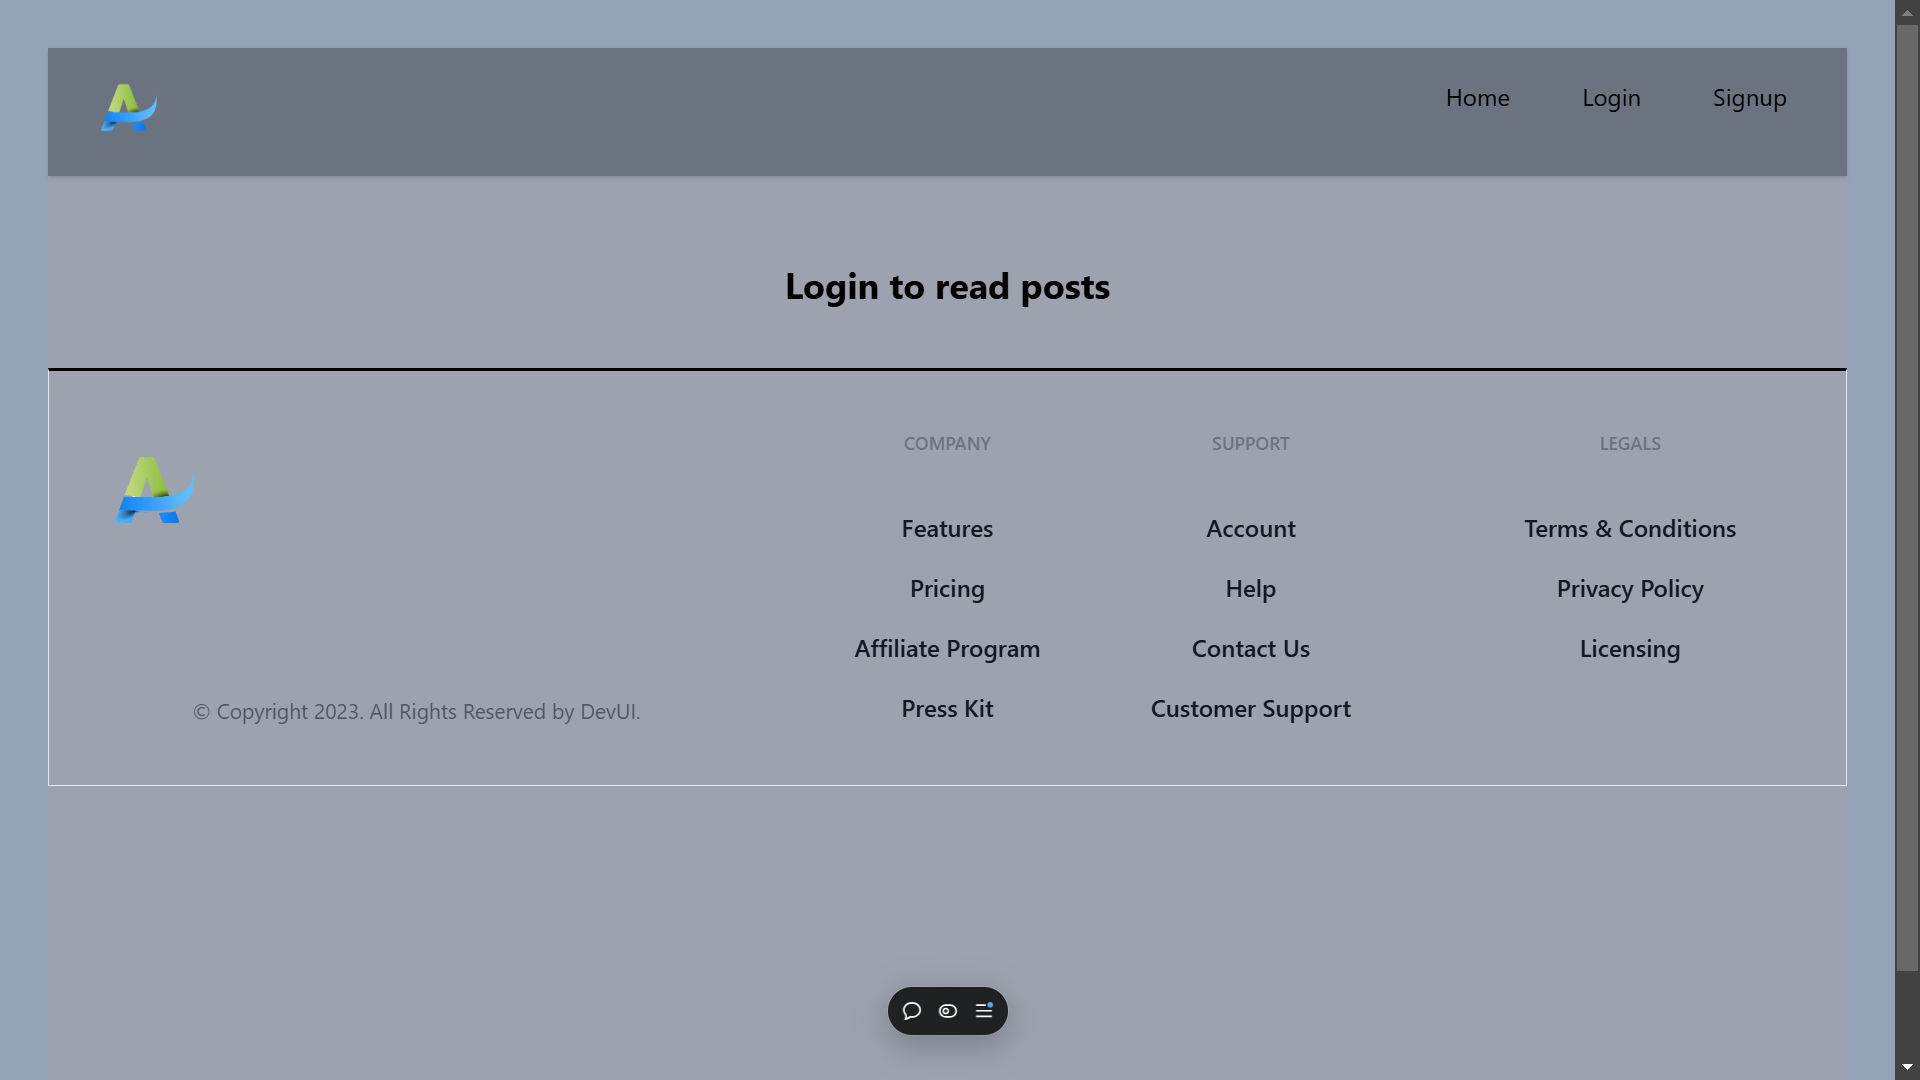Open the notification list icon with the blue dot
Viewport: 1920px width, 1080px height.
point(984,1011)
